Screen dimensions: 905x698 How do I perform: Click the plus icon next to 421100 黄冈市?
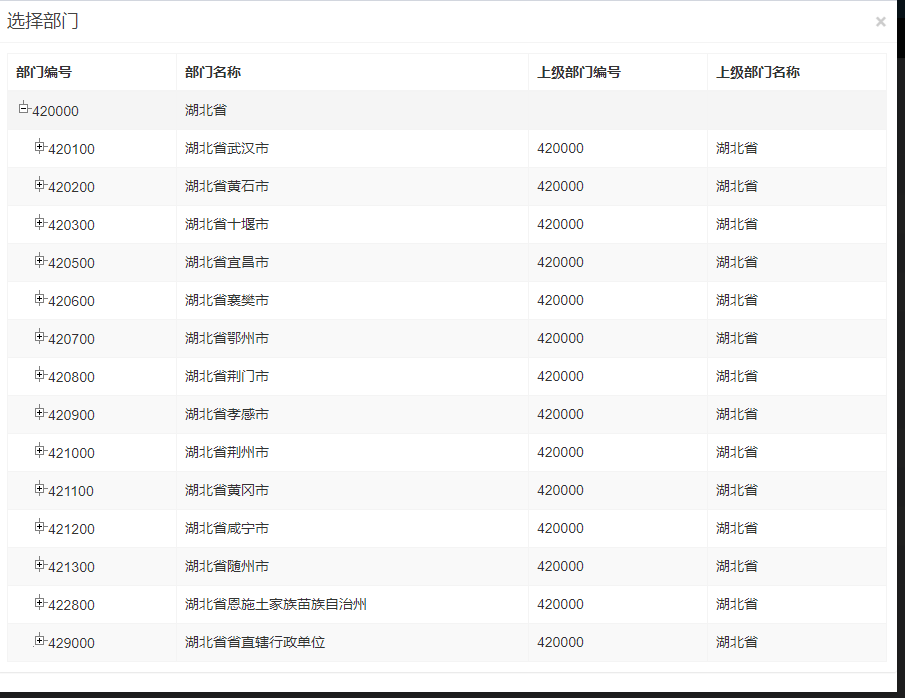[39, 490]
